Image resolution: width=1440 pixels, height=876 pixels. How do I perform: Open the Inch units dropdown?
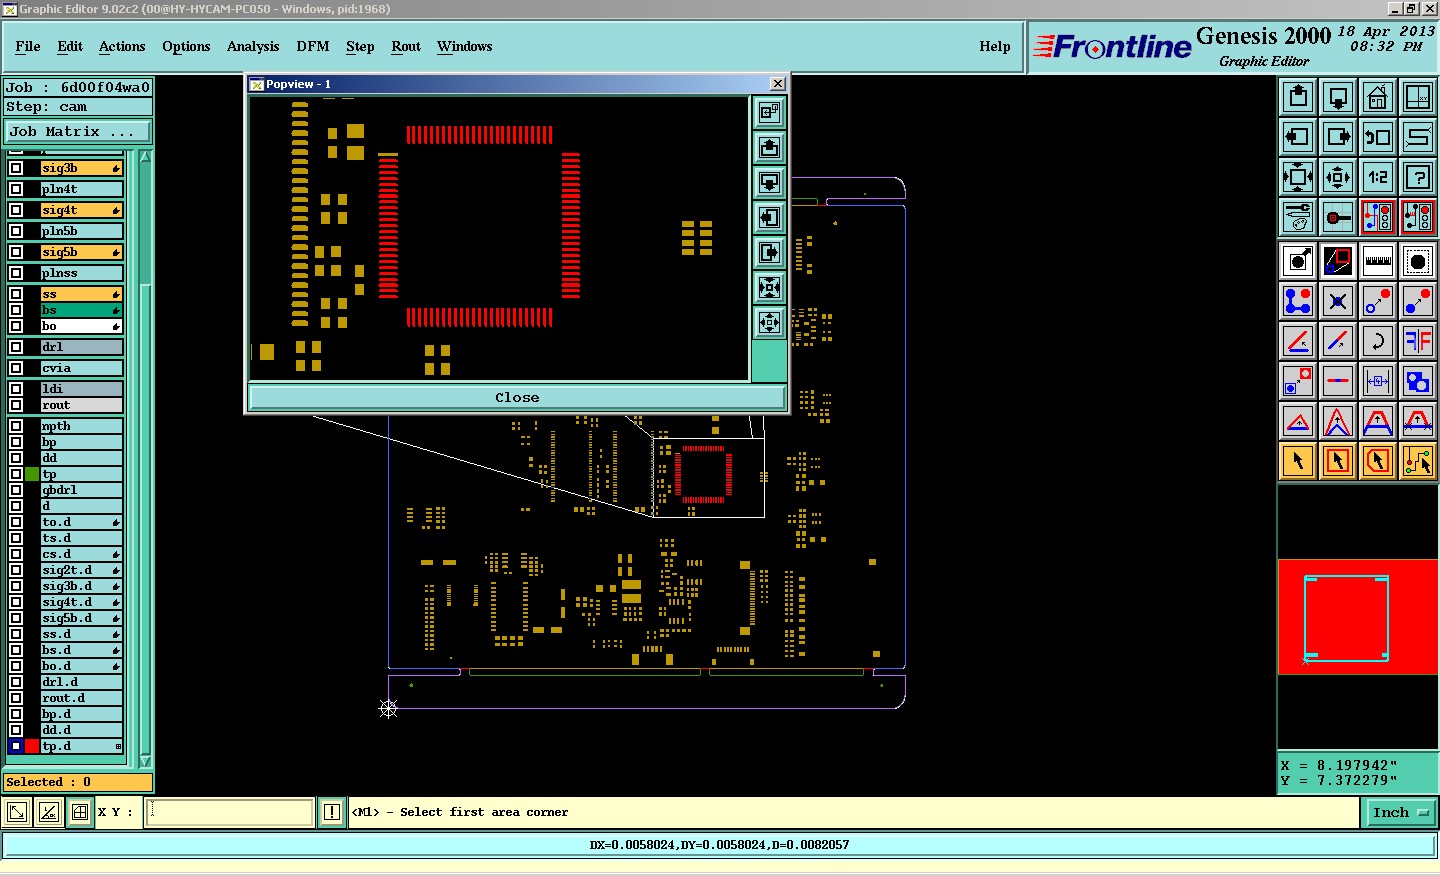1400,812
